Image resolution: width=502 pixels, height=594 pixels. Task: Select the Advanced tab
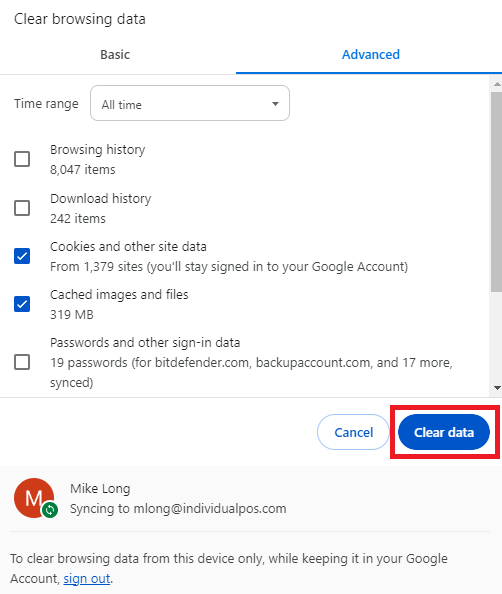coord(371,55)
